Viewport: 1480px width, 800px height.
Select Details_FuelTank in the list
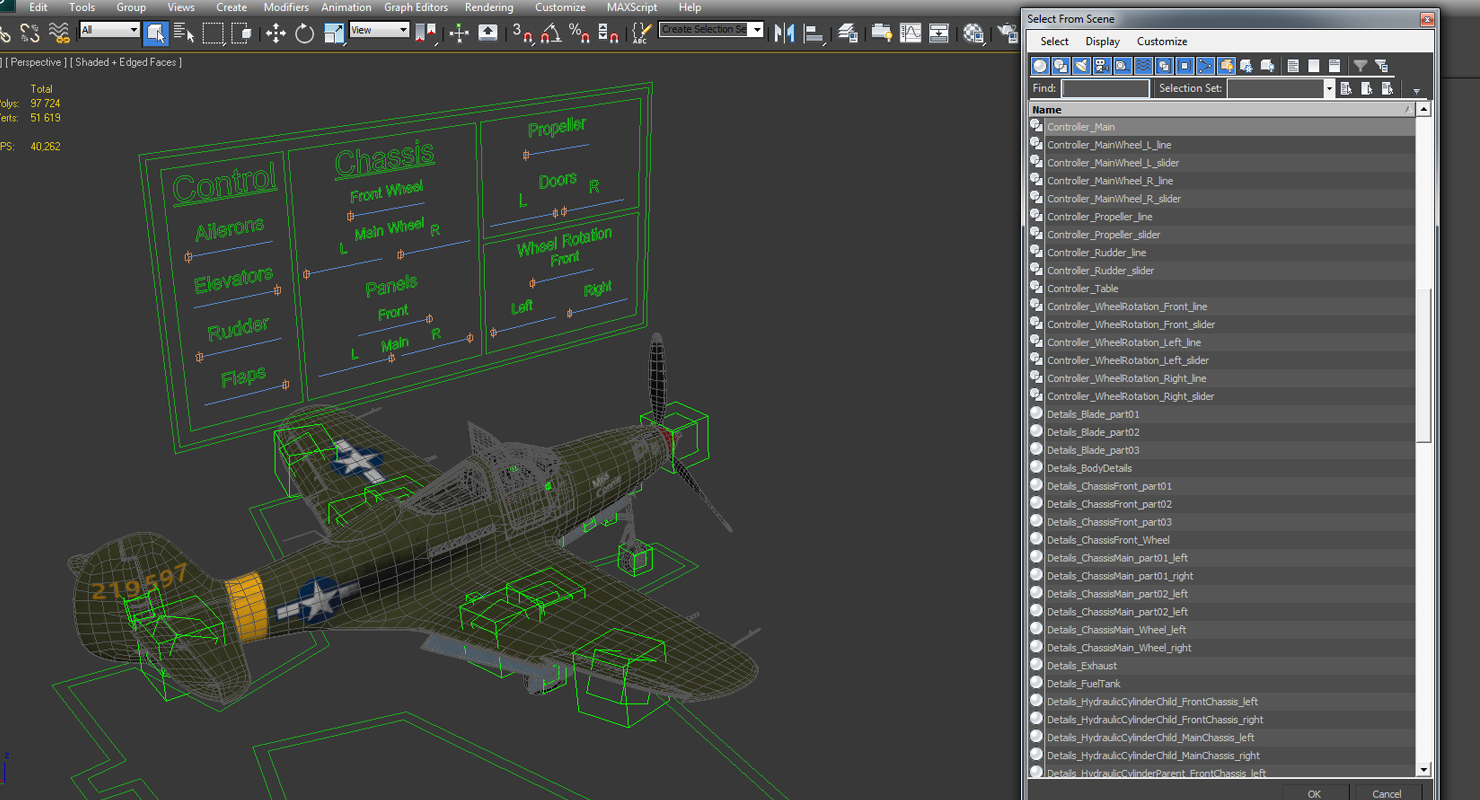point(1222,683)
